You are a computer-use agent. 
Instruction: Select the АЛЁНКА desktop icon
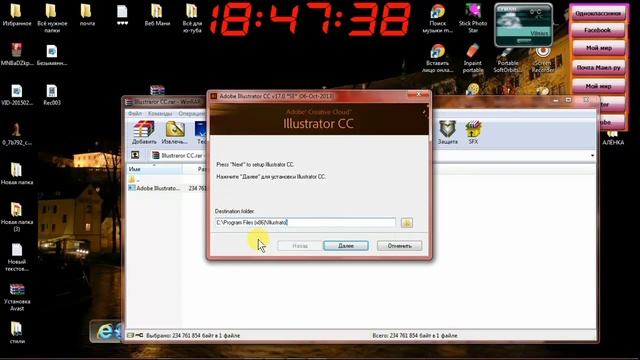[x=613, y=139]
